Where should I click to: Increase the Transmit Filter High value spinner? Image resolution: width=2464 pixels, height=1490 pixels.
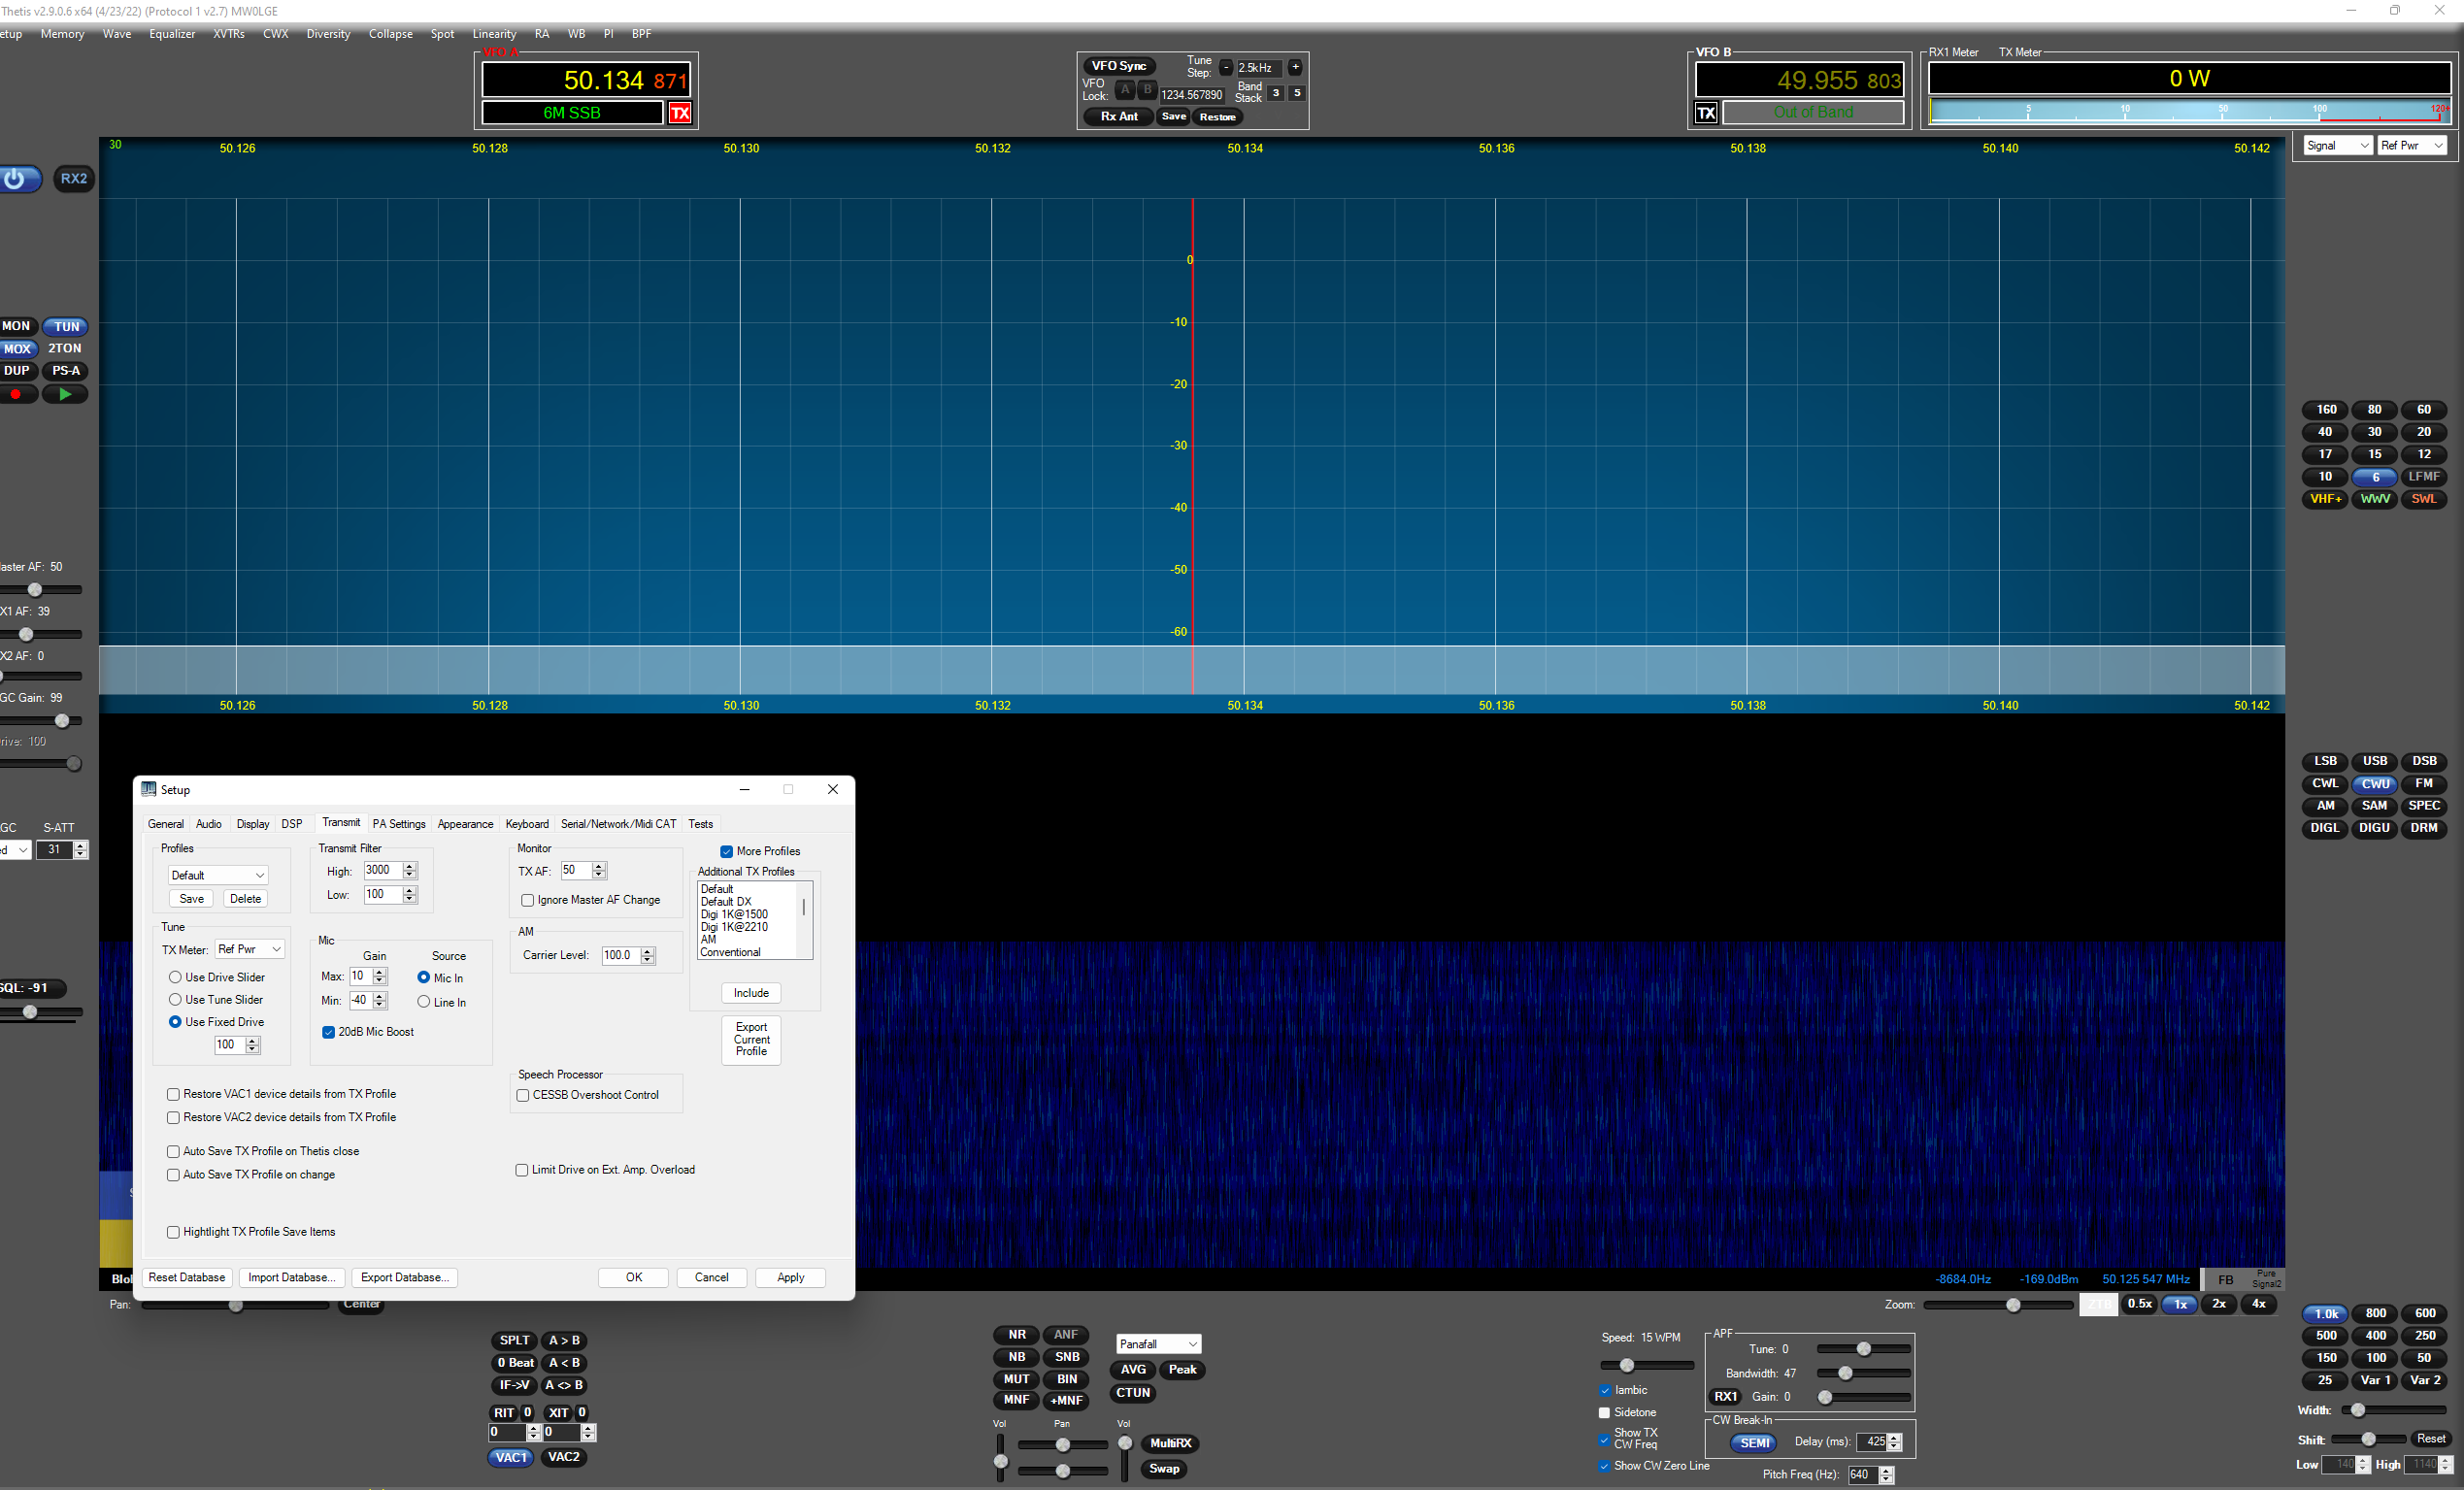(409, 867)
